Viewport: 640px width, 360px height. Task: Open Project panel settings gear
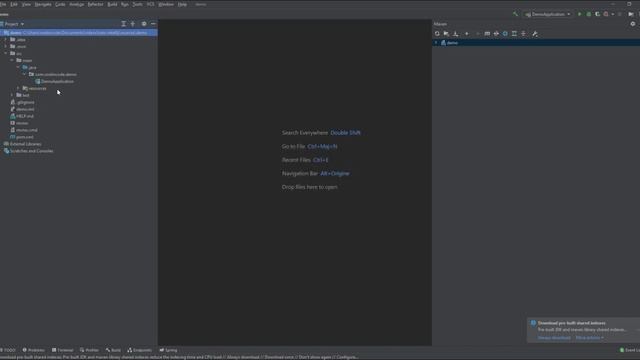(x=144, y=24)
